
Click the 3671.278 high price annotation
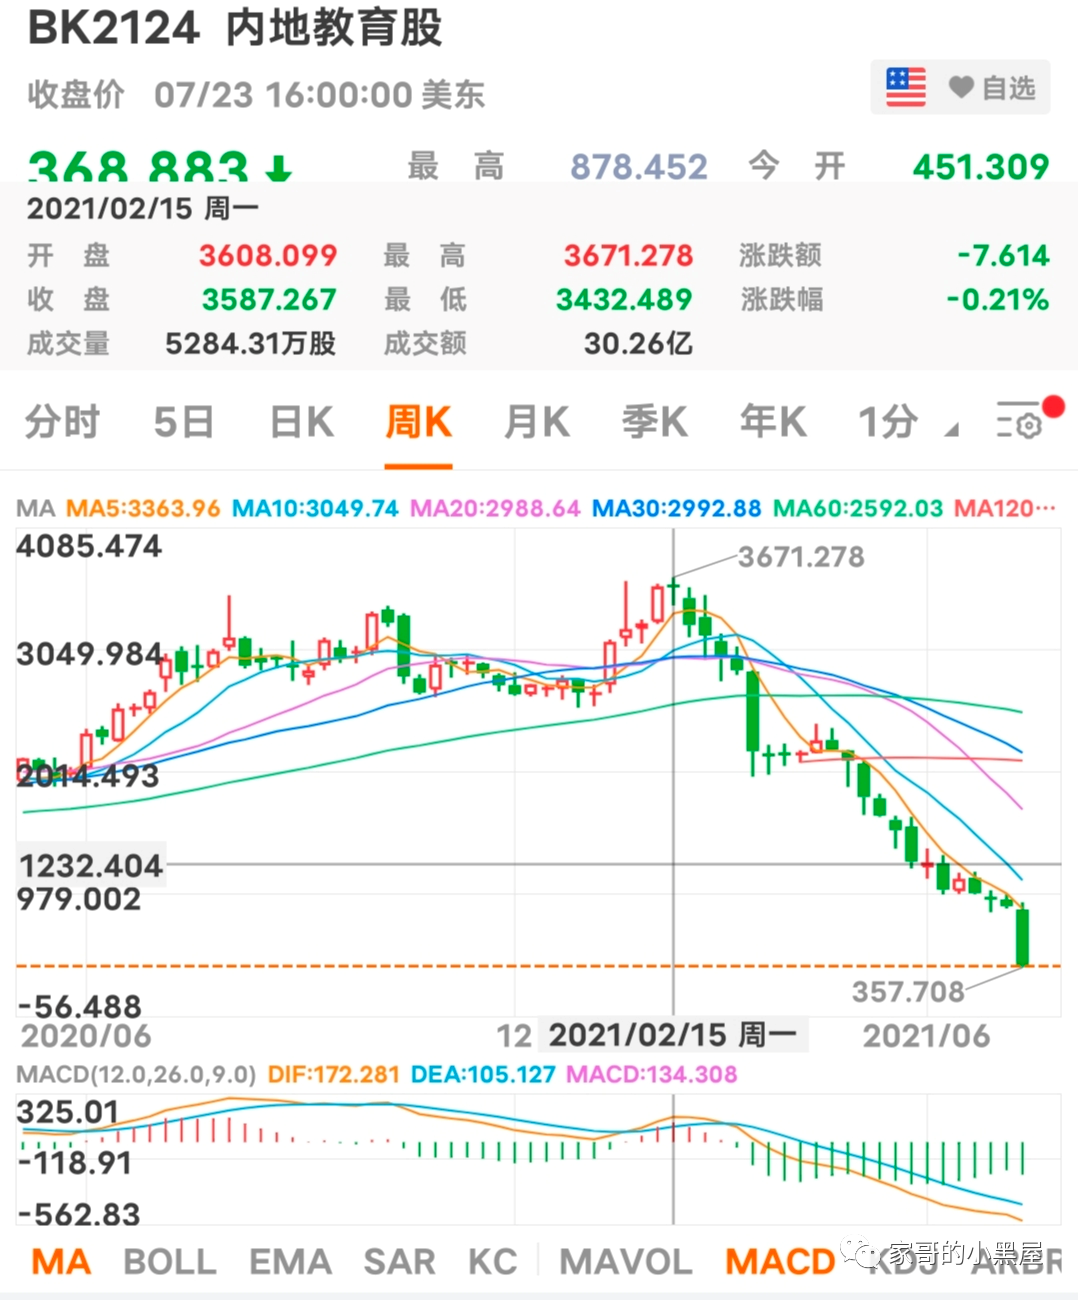tap(801, 557)
